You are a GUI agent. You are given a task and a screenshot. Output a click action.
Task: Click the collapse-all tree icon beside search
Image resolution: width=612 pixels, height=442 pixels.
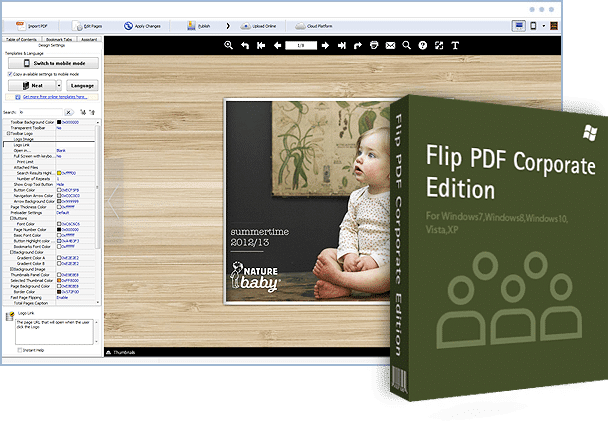click(92, 112)
